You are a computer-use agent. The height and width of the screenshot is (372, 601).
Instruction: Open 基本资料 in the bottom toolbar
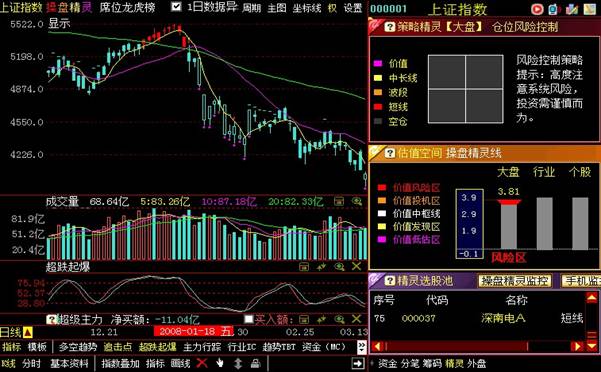click(69, 363)
